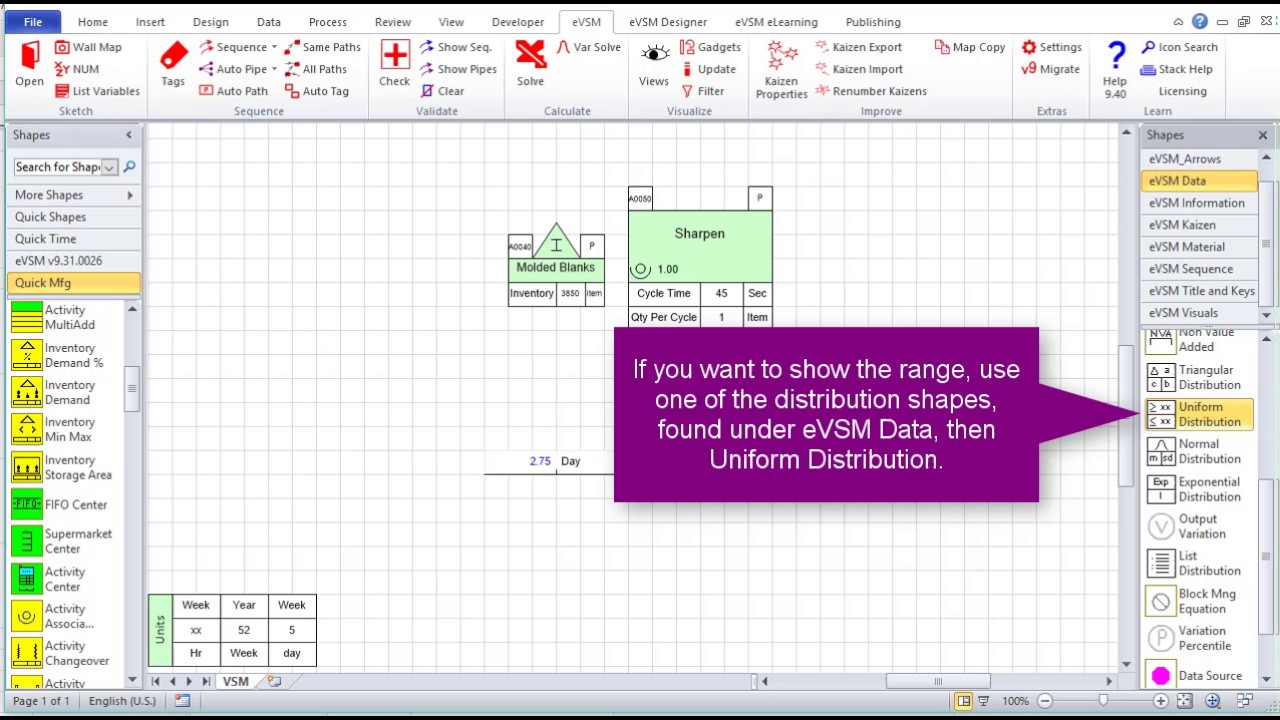Screen dimensions: 1280x720
Task: Click the zoom out minus button
Action: pyautogui.click(x=1045, y=701)
